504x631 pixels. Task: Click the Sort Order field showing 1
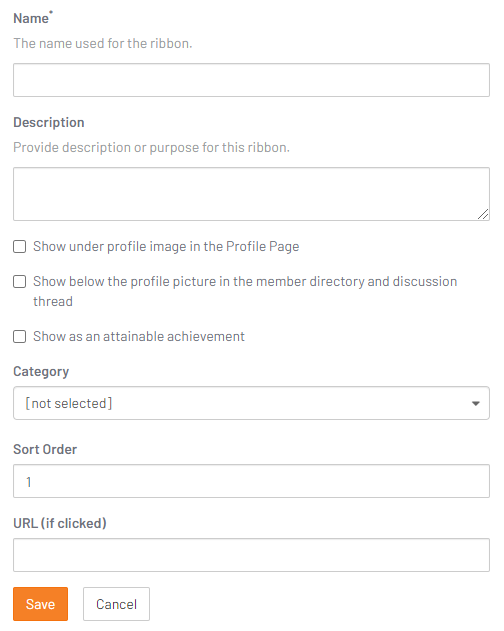click(251, 481)
